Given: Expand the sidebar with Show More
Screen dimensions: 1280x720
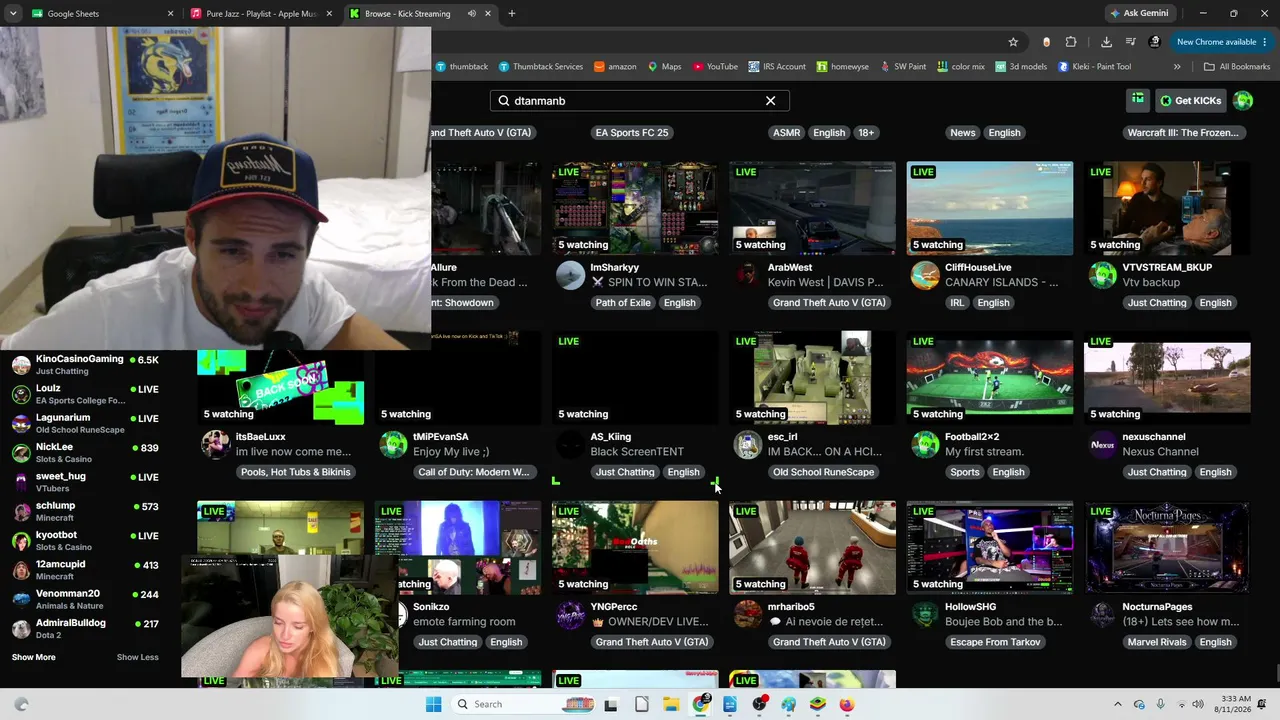Looking at the screenshot, I should [x=34, y=657].
